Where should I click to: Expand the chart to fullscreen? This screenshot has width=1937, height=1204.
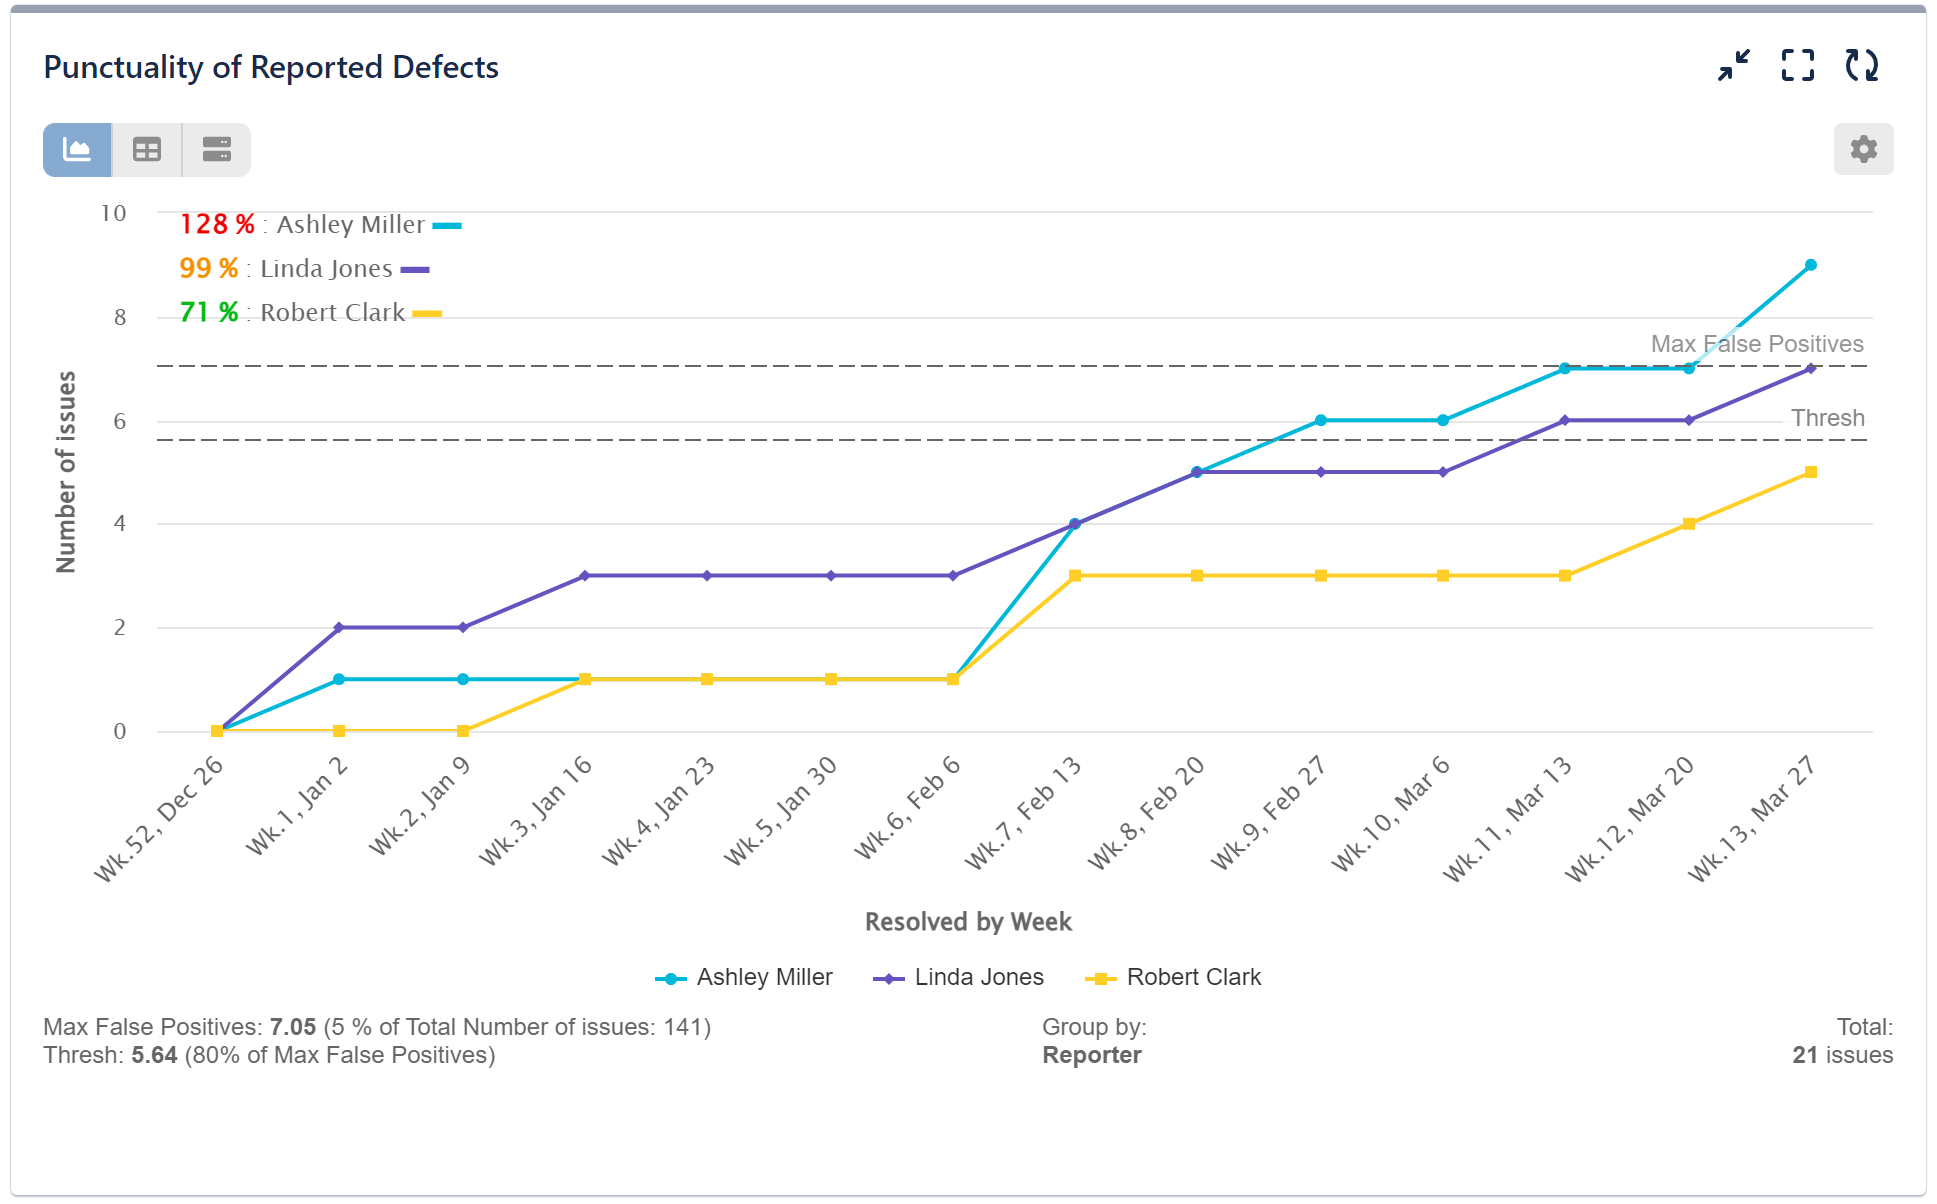(x=1796, y=66)
